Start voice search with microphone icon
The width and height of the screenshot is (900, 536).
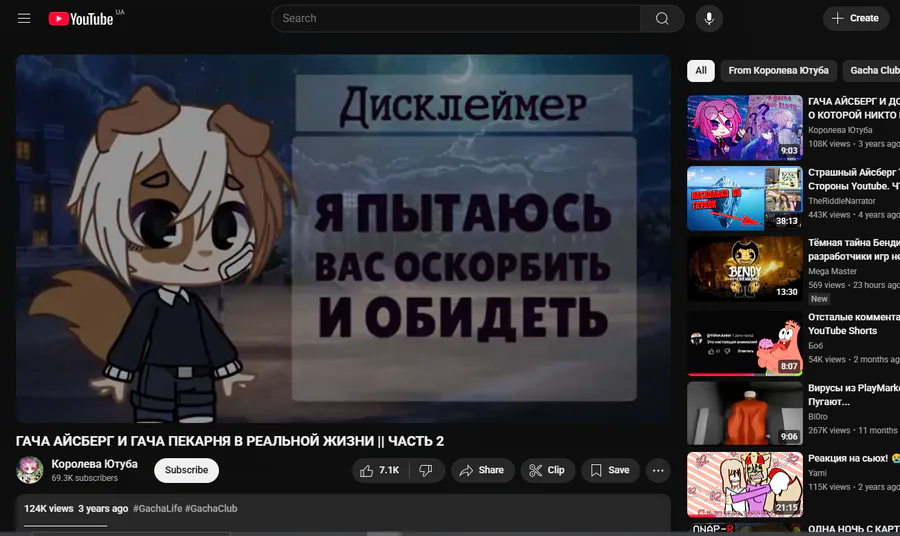(709, 18)
